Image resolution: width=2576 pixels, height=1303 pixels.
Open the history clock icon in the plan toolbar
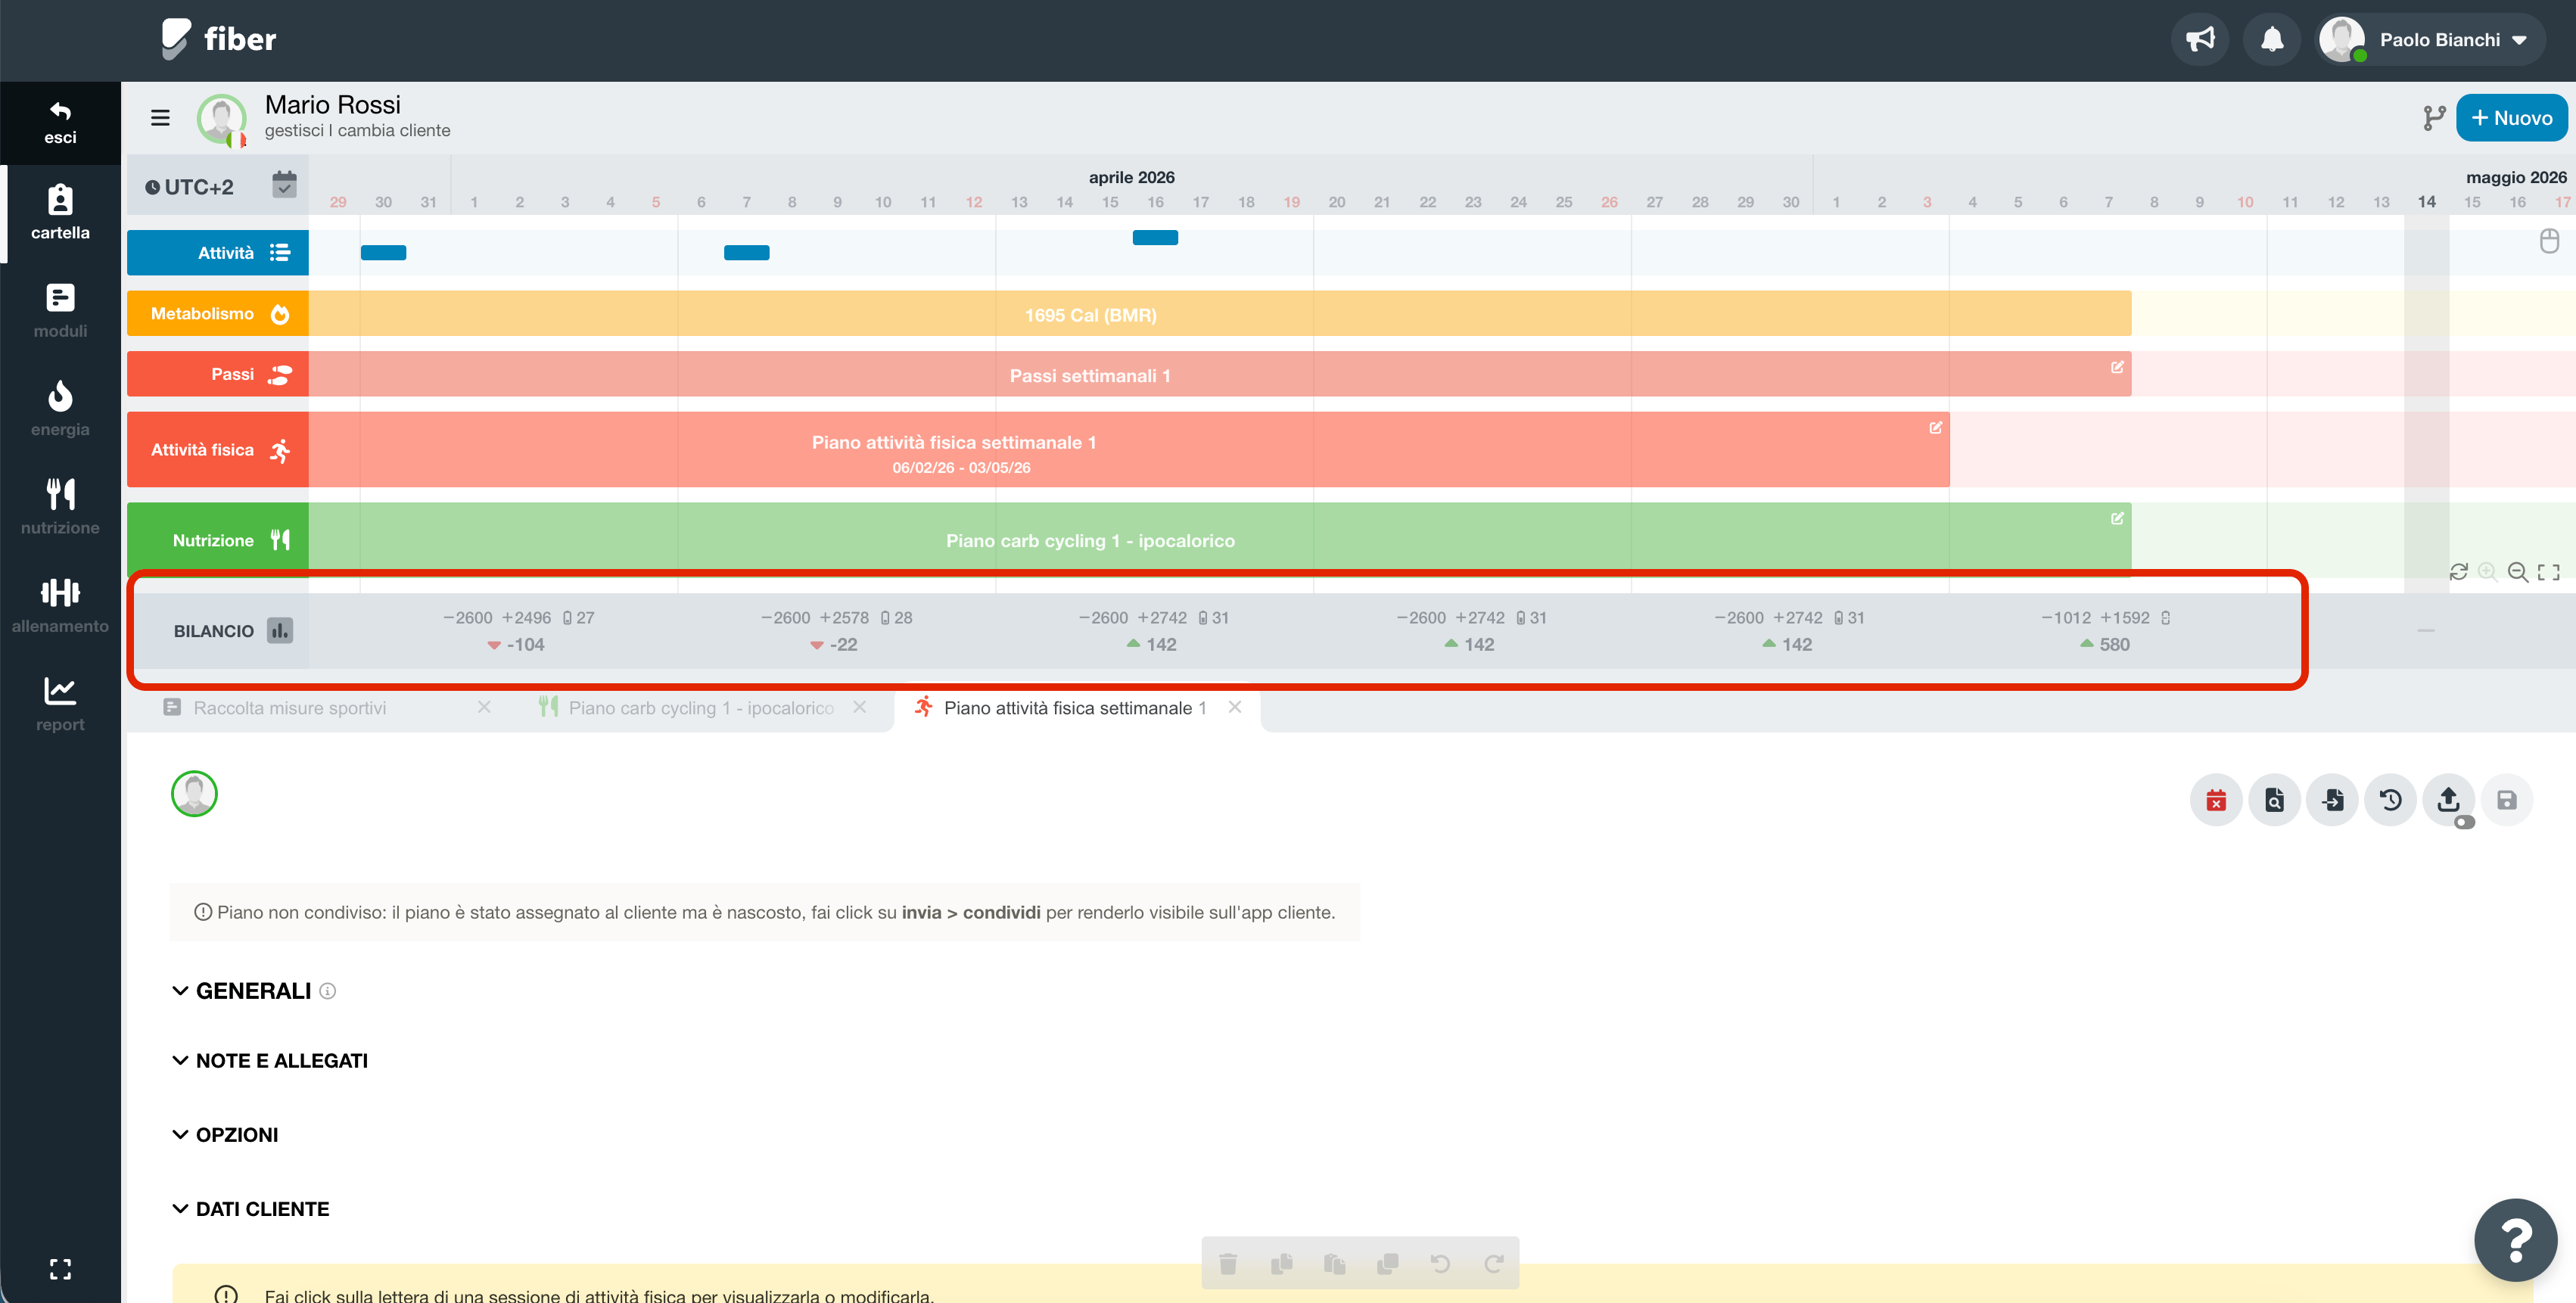pyautogui.click(x=2390, y=800)
